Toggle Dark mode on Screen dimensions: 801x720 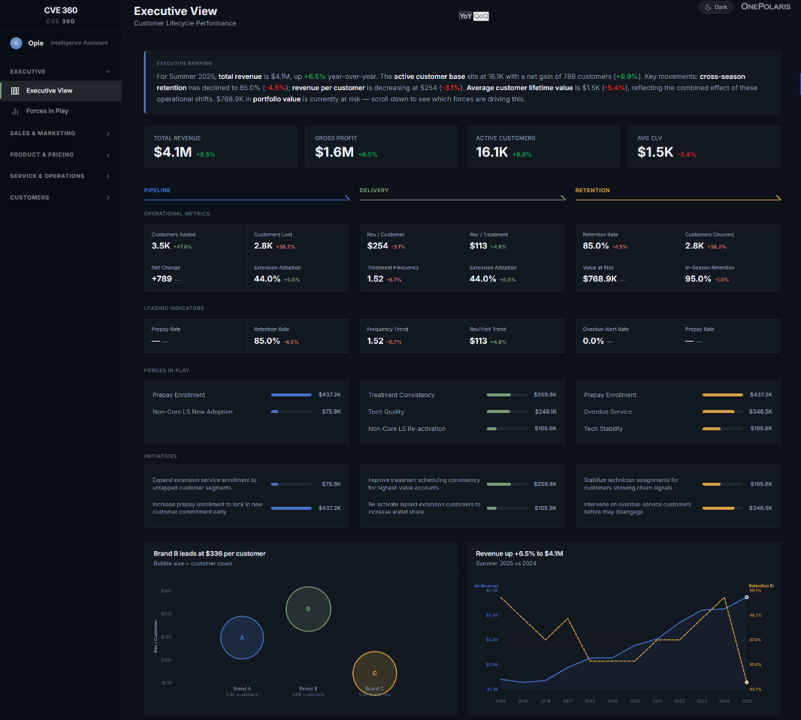(716, 7)
